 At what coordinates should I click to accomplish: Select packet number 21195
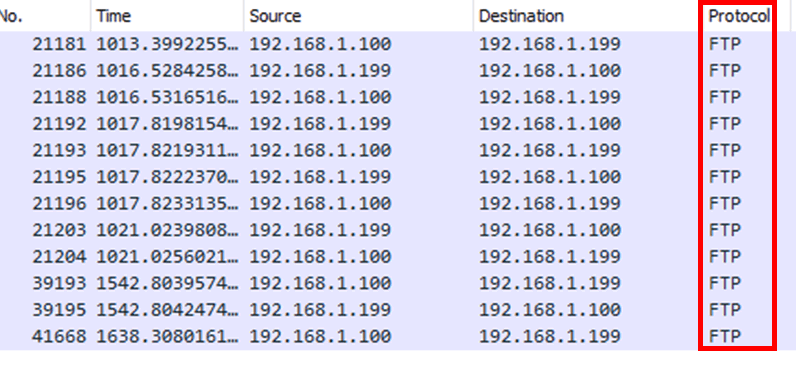(400, 177)
